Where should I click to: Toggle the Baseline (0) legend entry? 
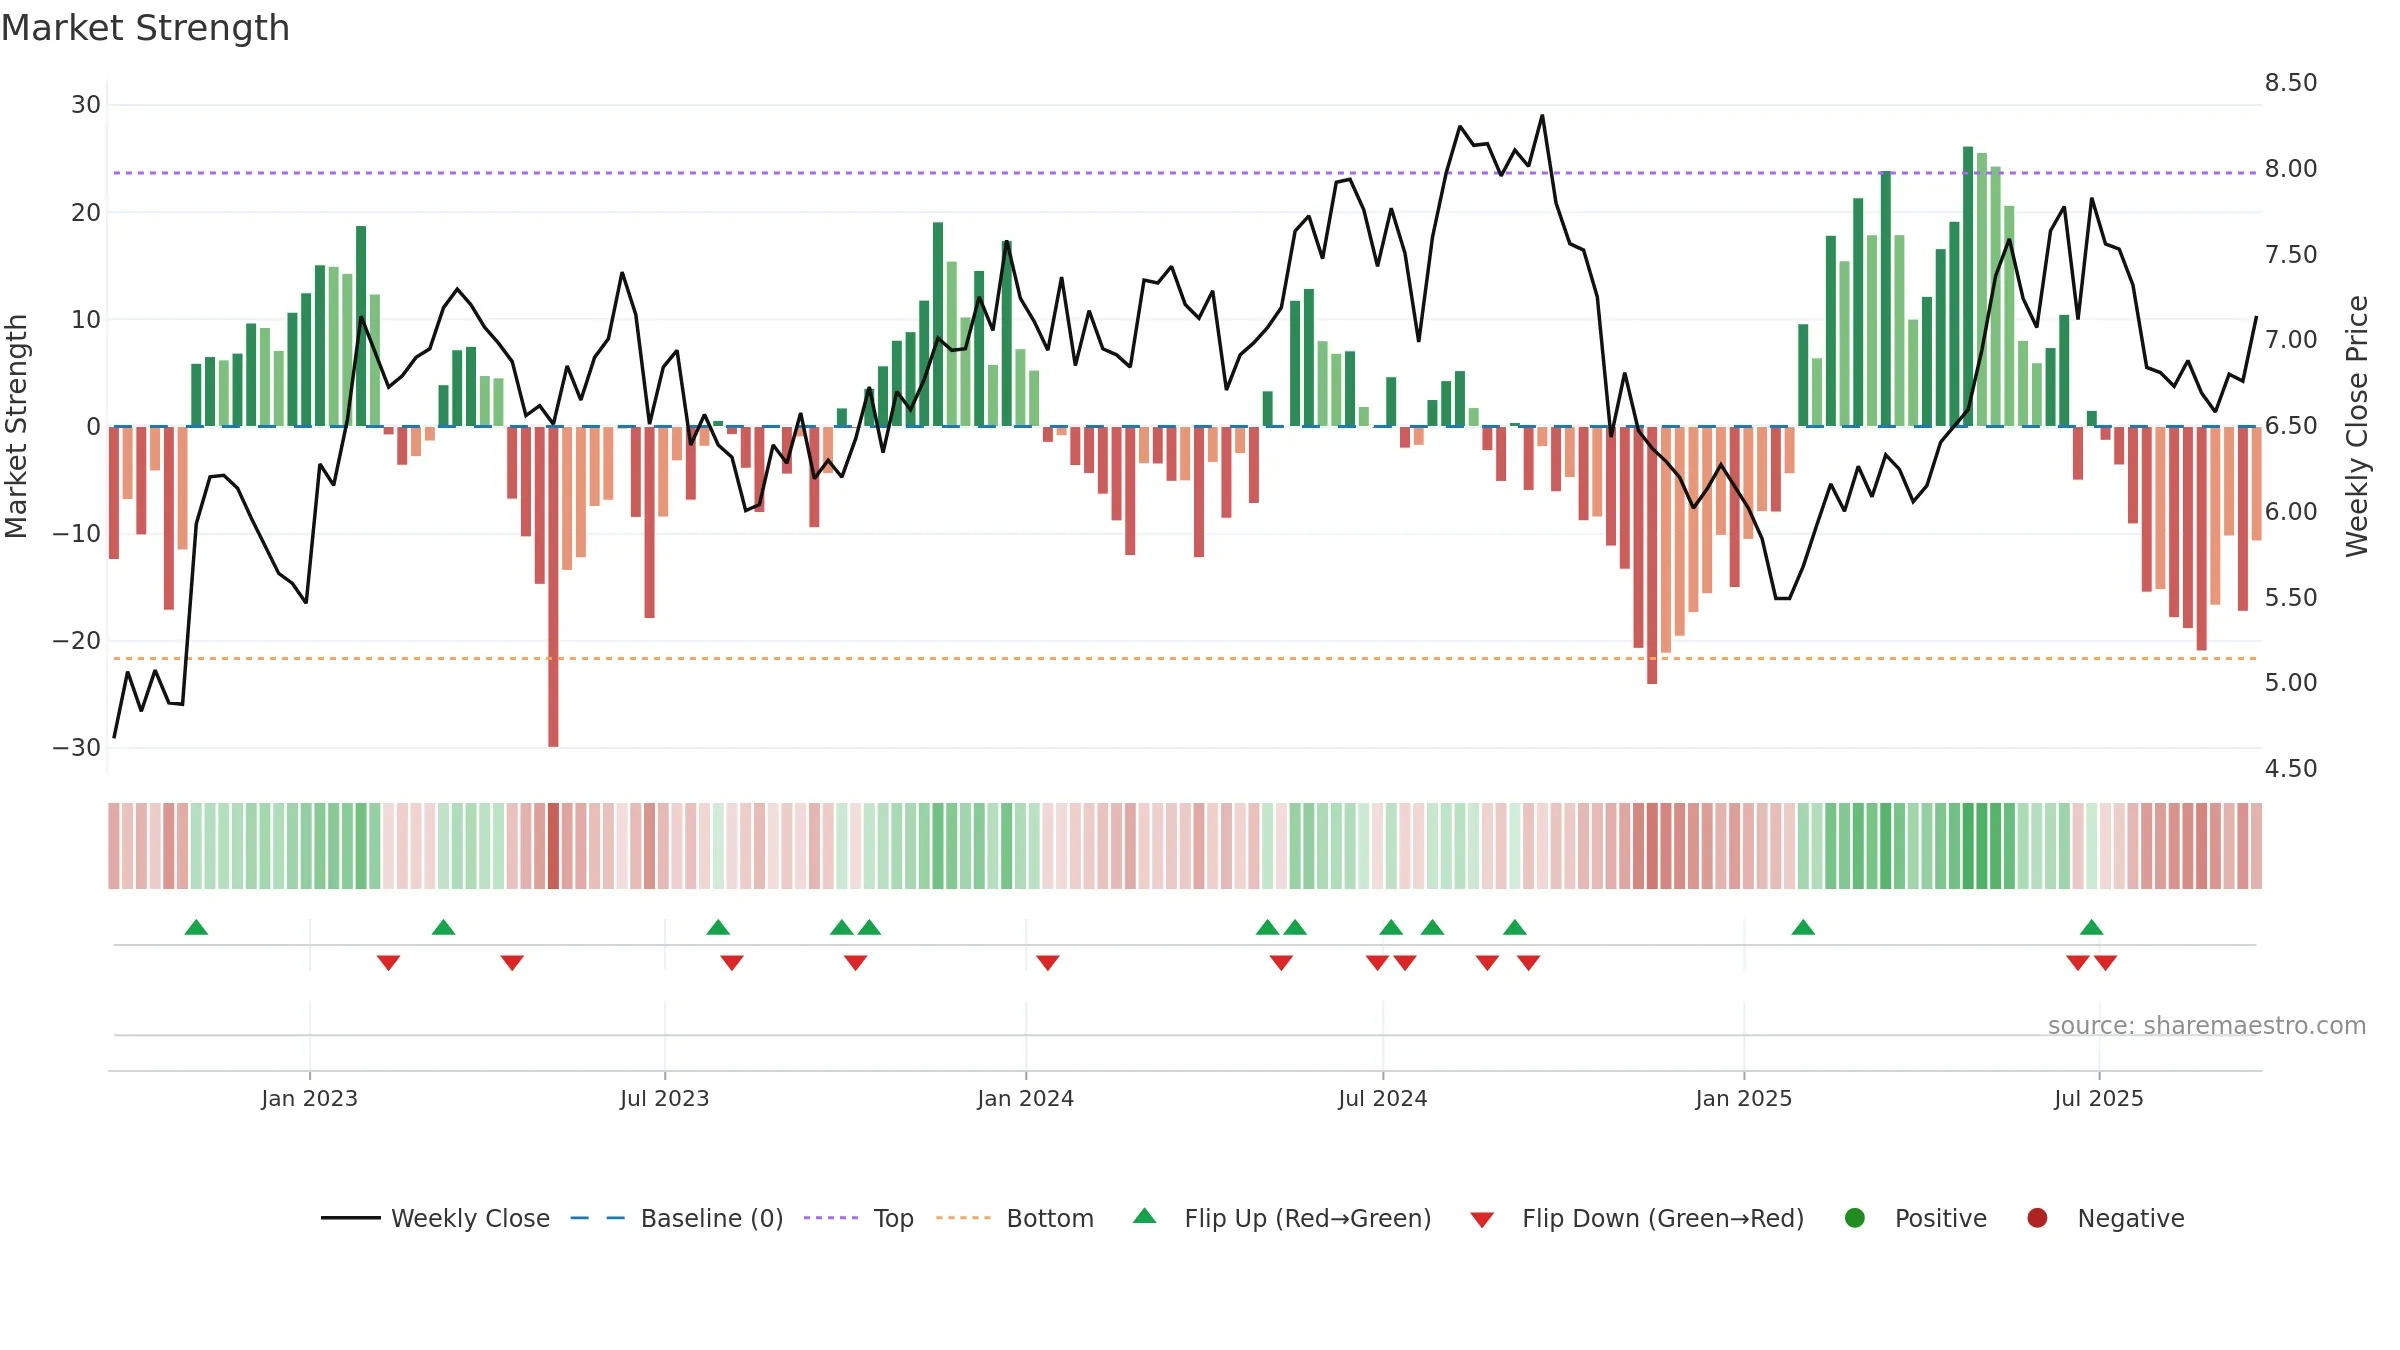click(x=676, y=1218)
